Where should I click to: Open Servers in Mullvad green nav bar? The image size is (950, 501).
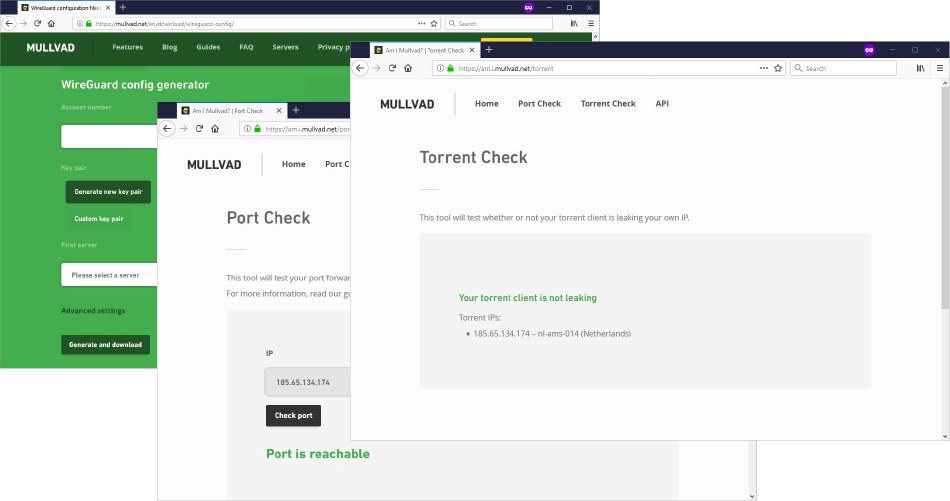tap(285, 47)
